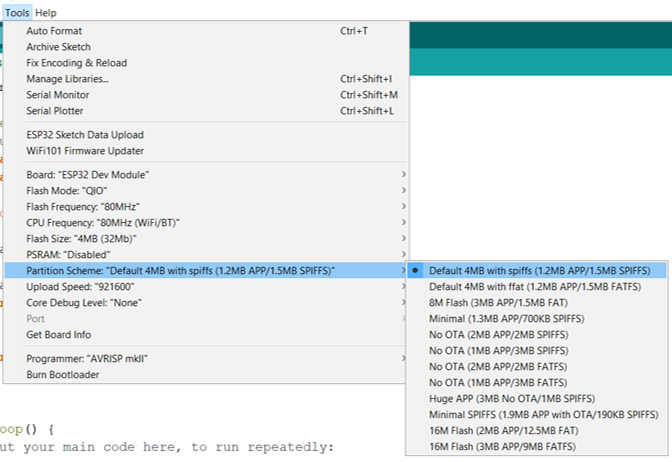Expand the Board ESP32 Dev Module submenu
This screenshot has height=462, width=672.
click(x=205, y=174)
